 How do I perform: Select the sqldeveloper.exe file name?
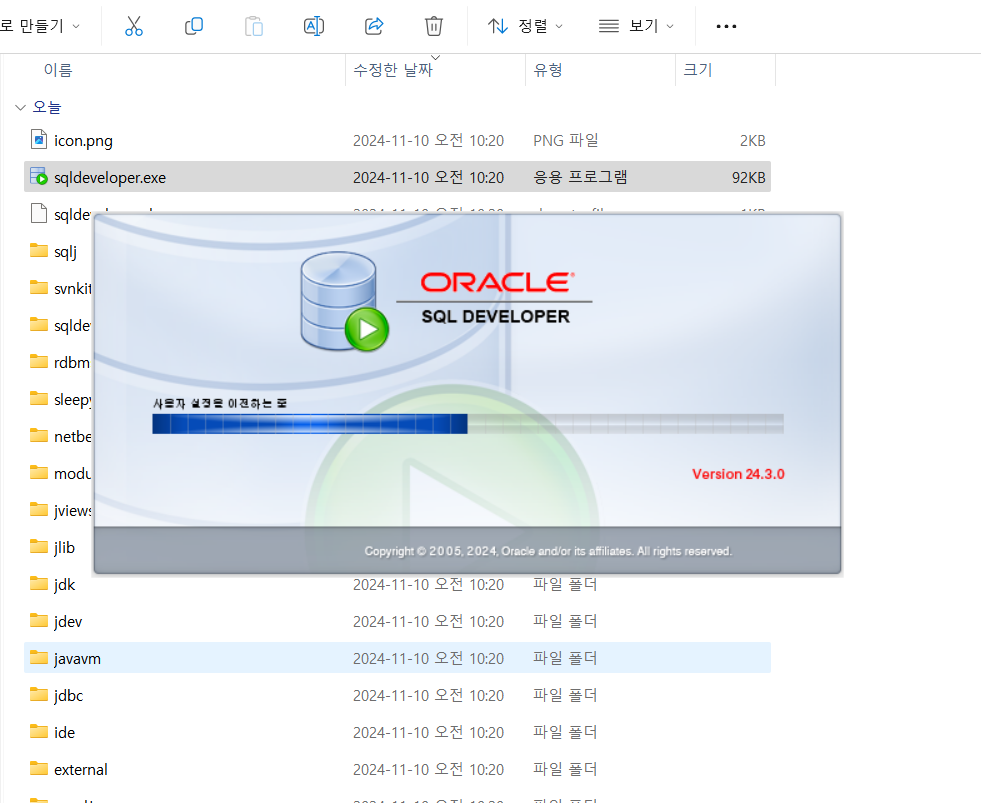(110, 178)
